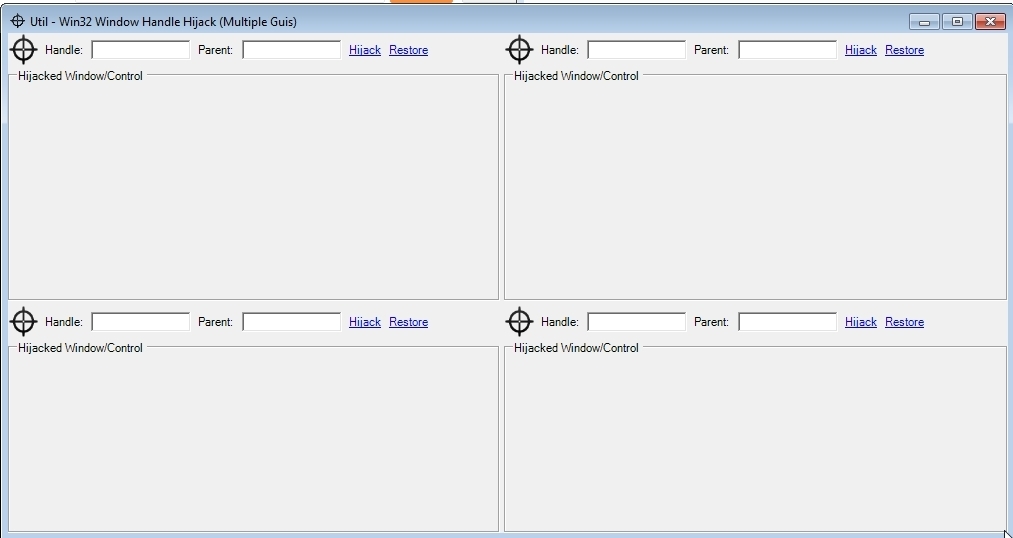1013x538 pixels.
Task: Open the window system menu via title bar icon
Action: 17,21
